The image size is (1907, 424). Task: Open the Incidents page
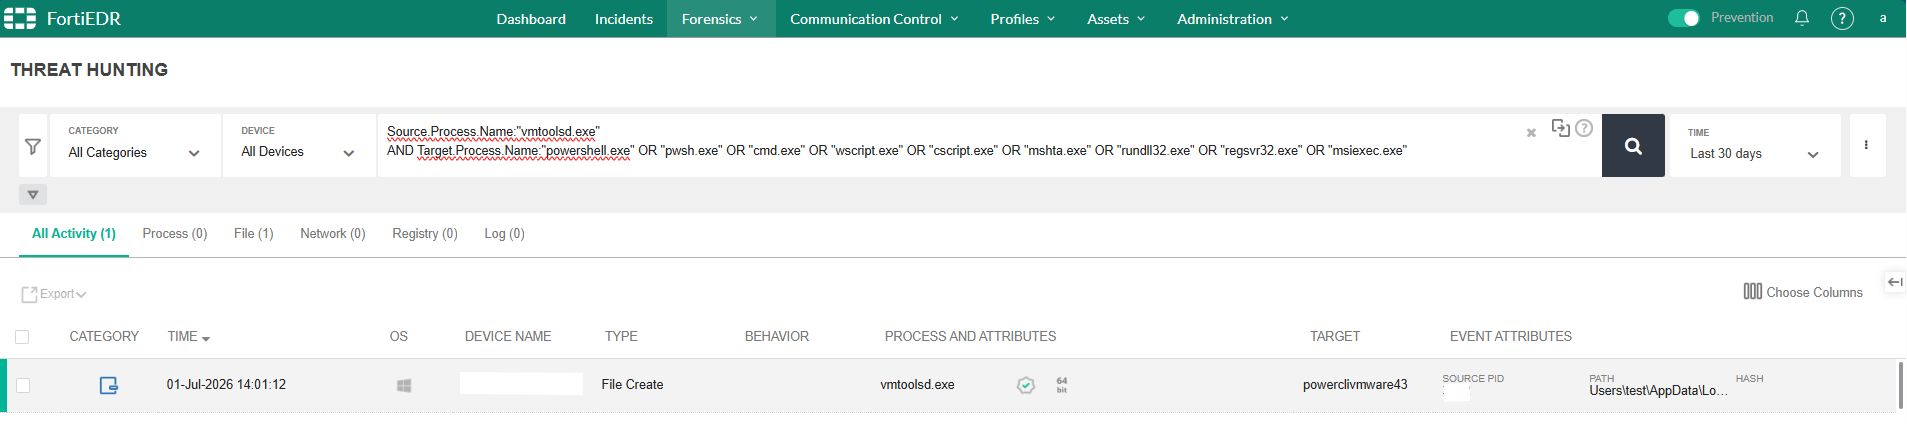click(623, 19)
